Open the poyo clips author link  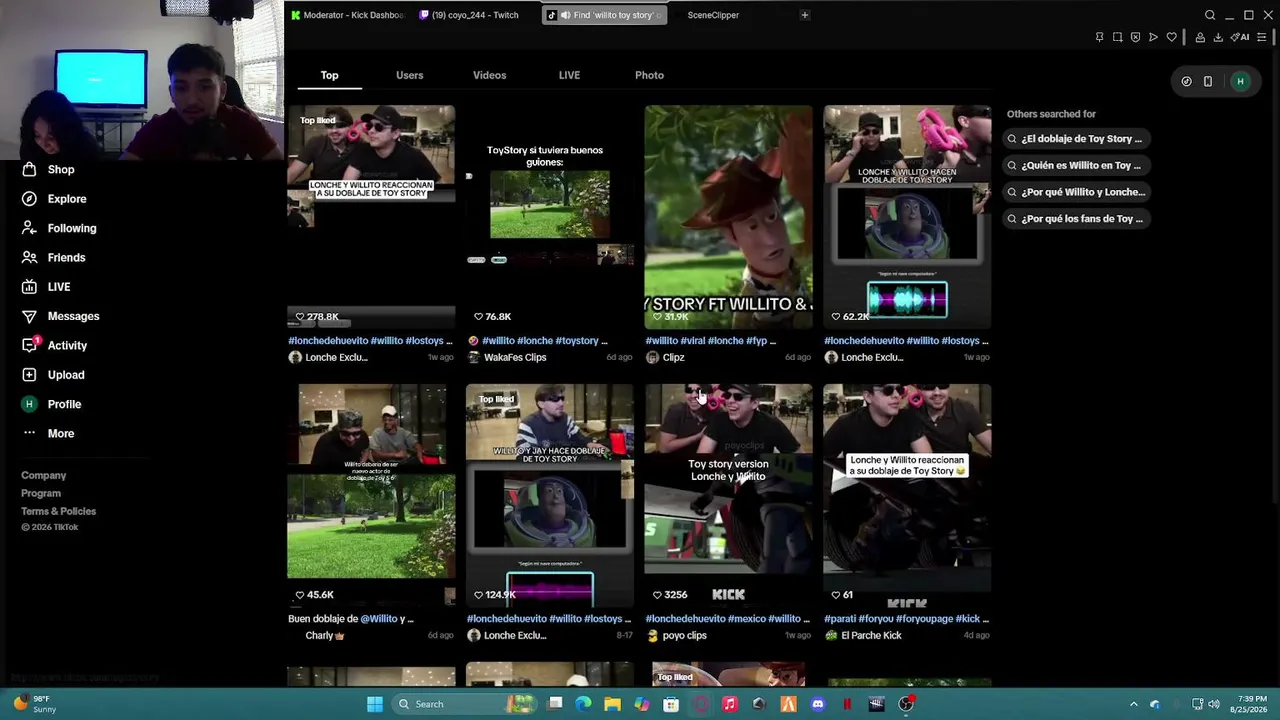[684, 635]
